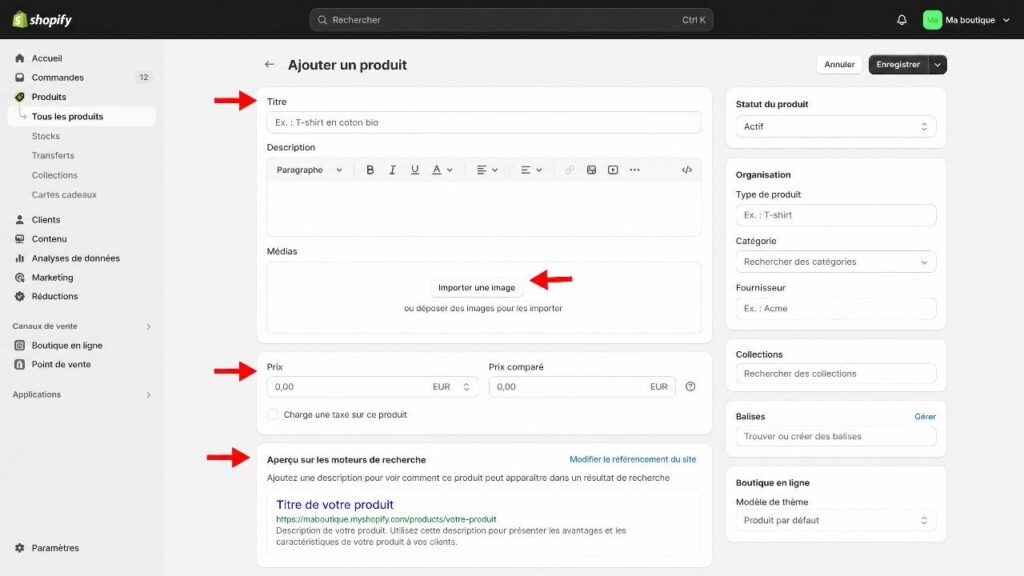1024x576 pixels.
Task: Click the Annuler button
Action: pos(839,65)
